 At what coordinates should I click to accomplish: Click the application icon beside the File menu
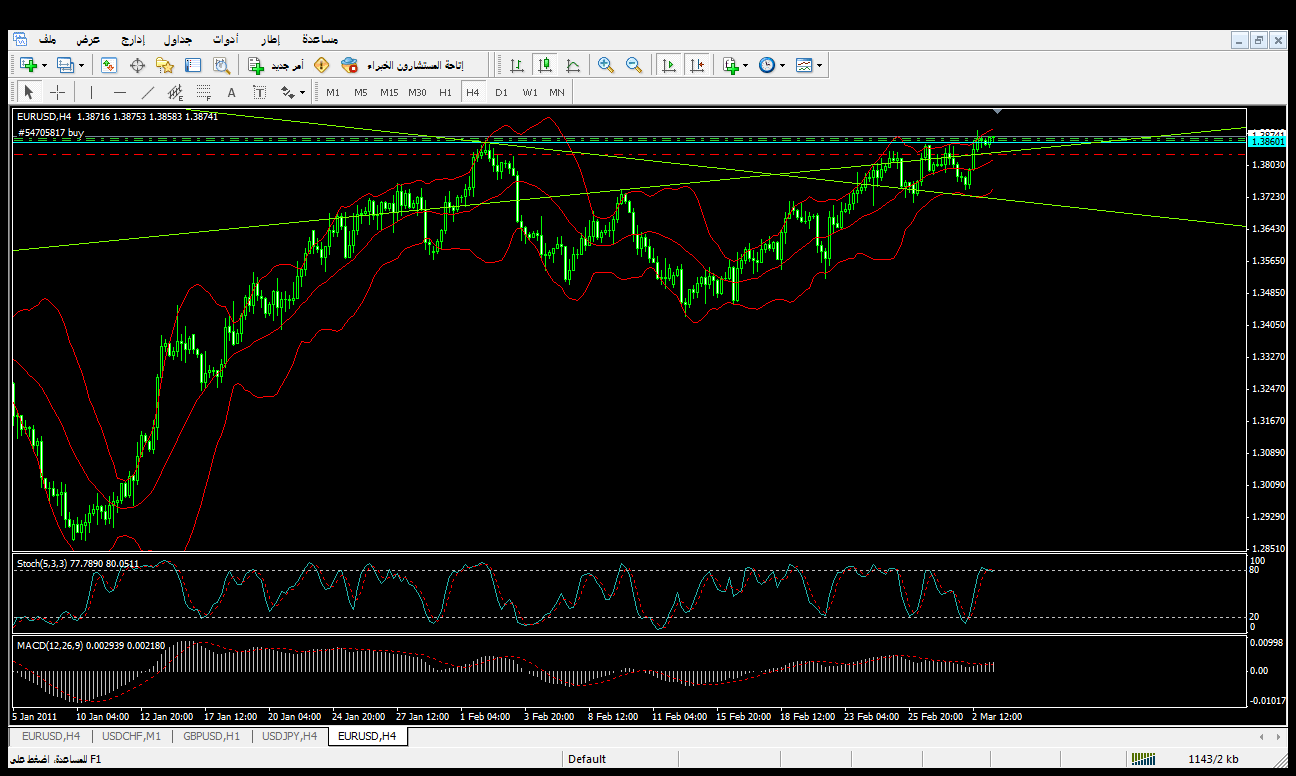[x=19, y=39]
